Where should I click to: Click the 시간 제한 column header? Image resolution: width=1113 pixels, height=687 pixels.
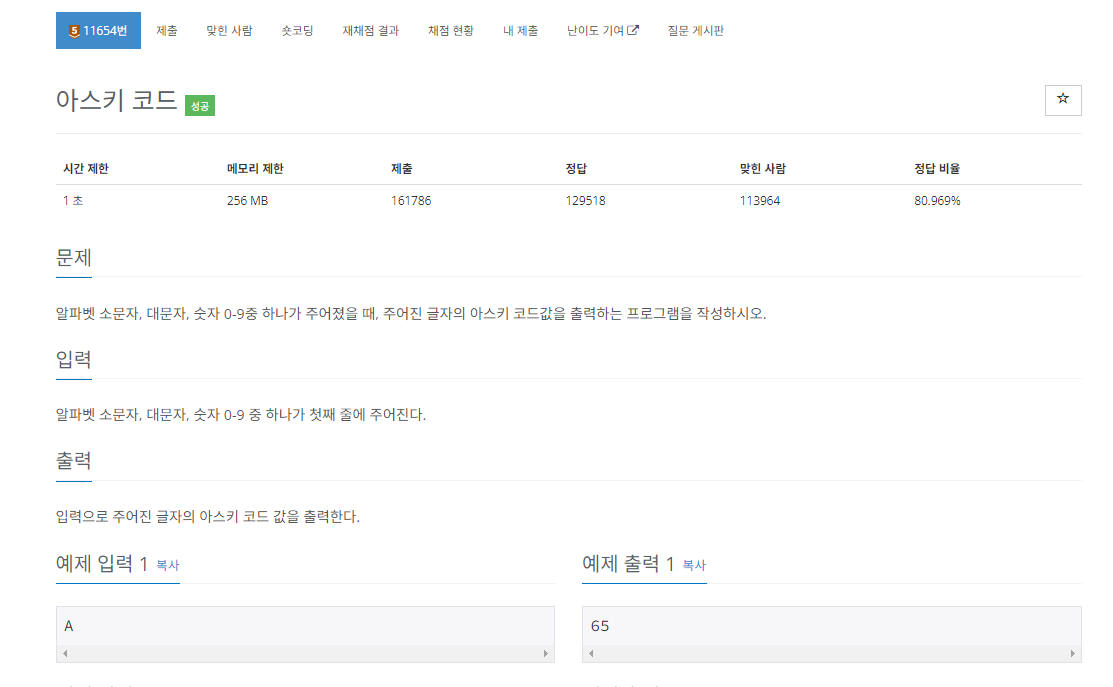(x=86, y=169)
